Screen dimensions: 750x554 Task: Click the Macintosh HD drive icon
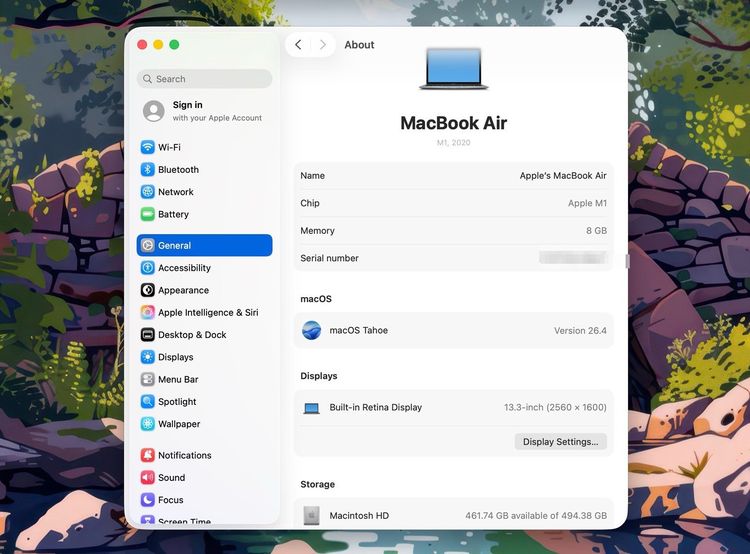tap(311, 515)
